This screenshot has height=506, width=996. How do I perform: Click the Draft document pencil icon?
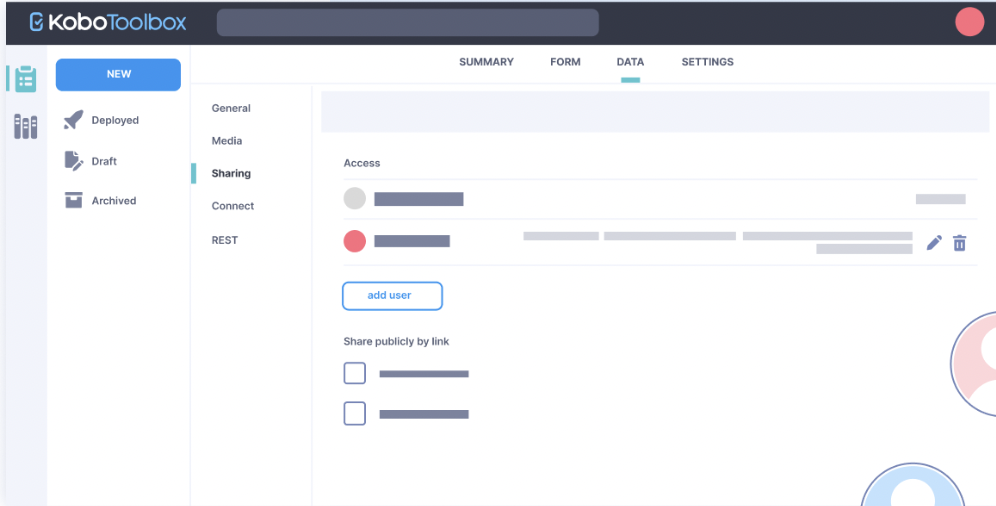tap(74, 161)
